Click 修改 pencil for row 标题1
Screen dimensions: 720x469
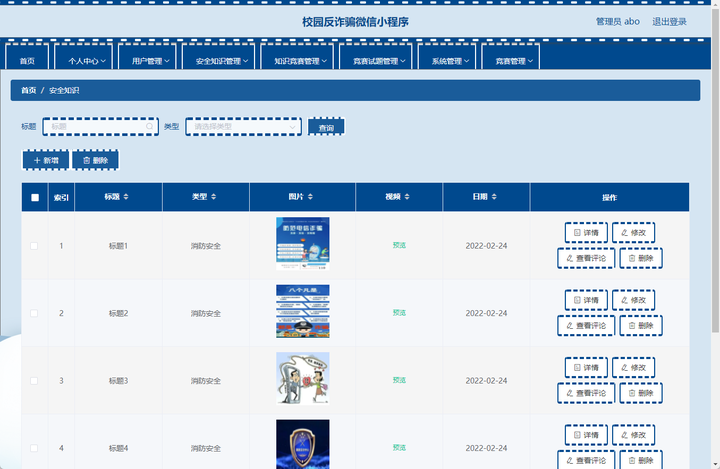[634, 232]
